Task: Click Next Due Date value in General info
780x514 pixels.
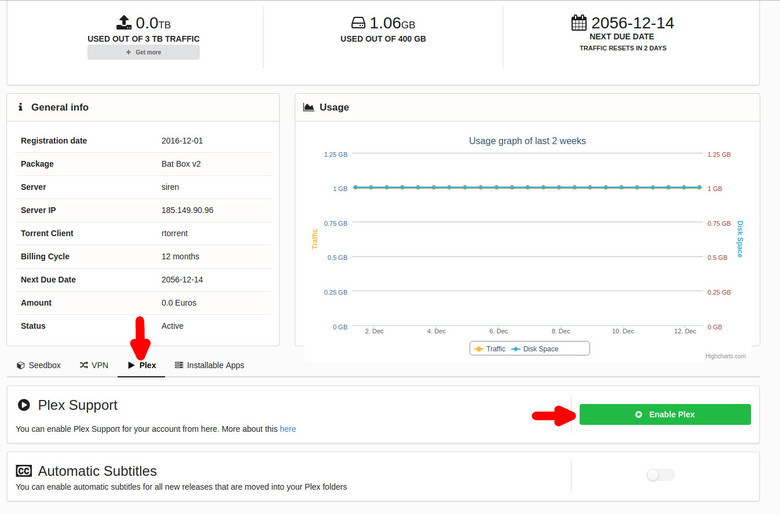Action: pyautogui.click(x=182, y=280)
